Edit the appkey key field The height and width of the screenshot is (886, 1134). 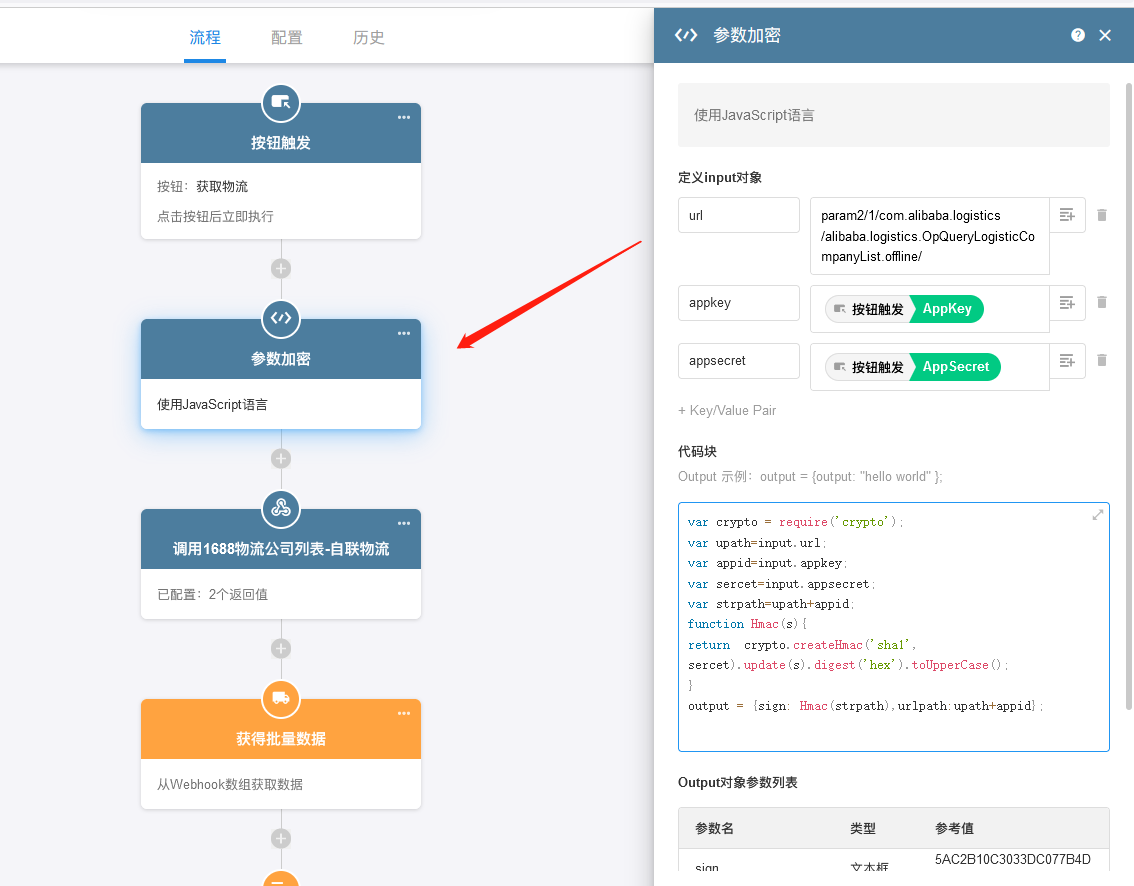[738, 303]
